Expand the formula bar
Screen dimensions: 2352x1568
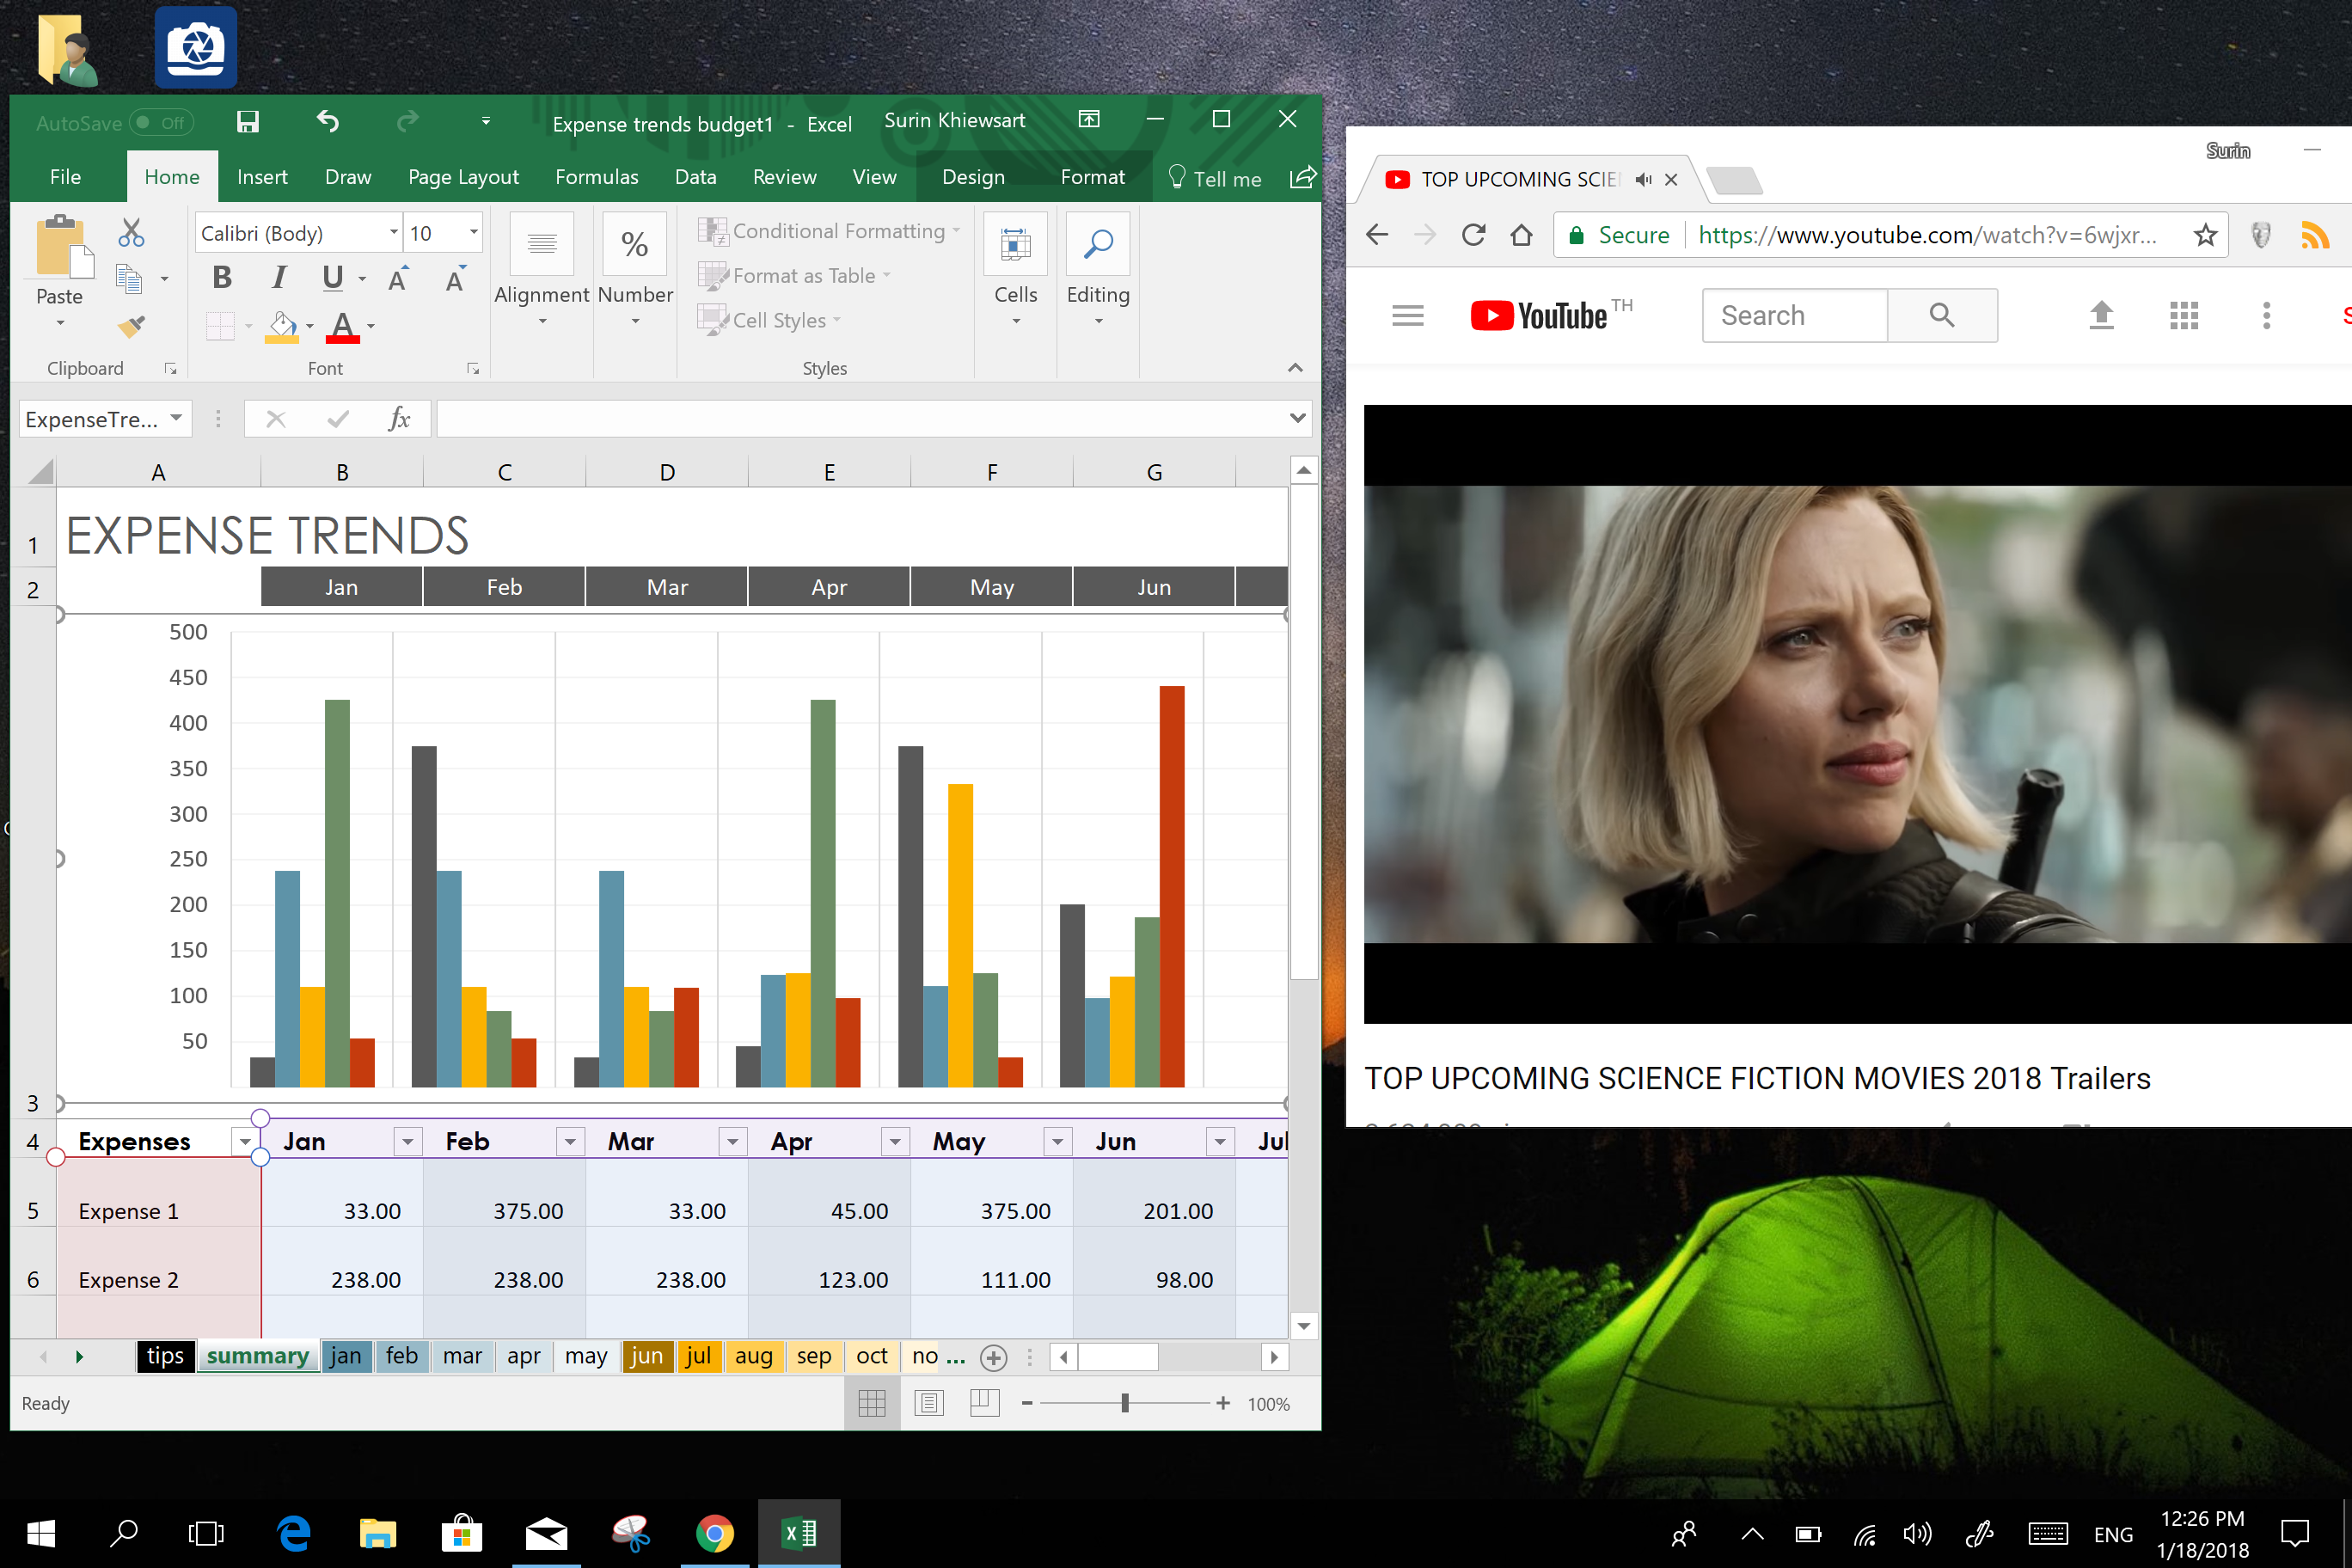(1297, 418)
